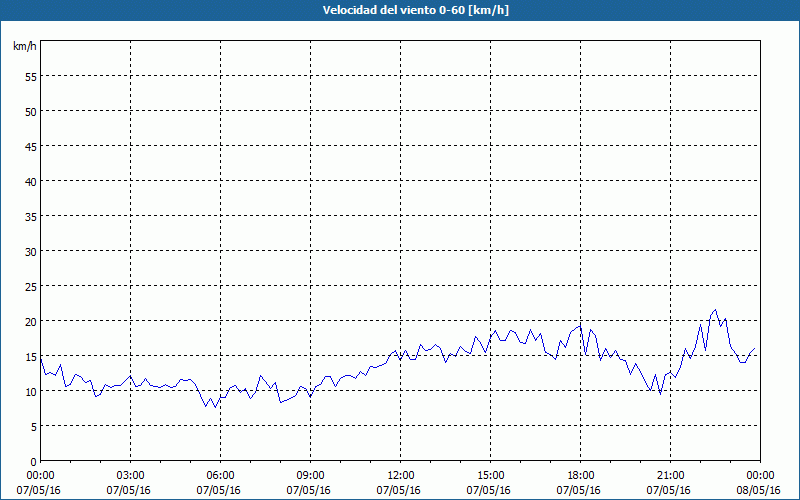Viewport: 800px width, 500px height.
Task: Select the 10 km/h axis label
Action: 31,392
